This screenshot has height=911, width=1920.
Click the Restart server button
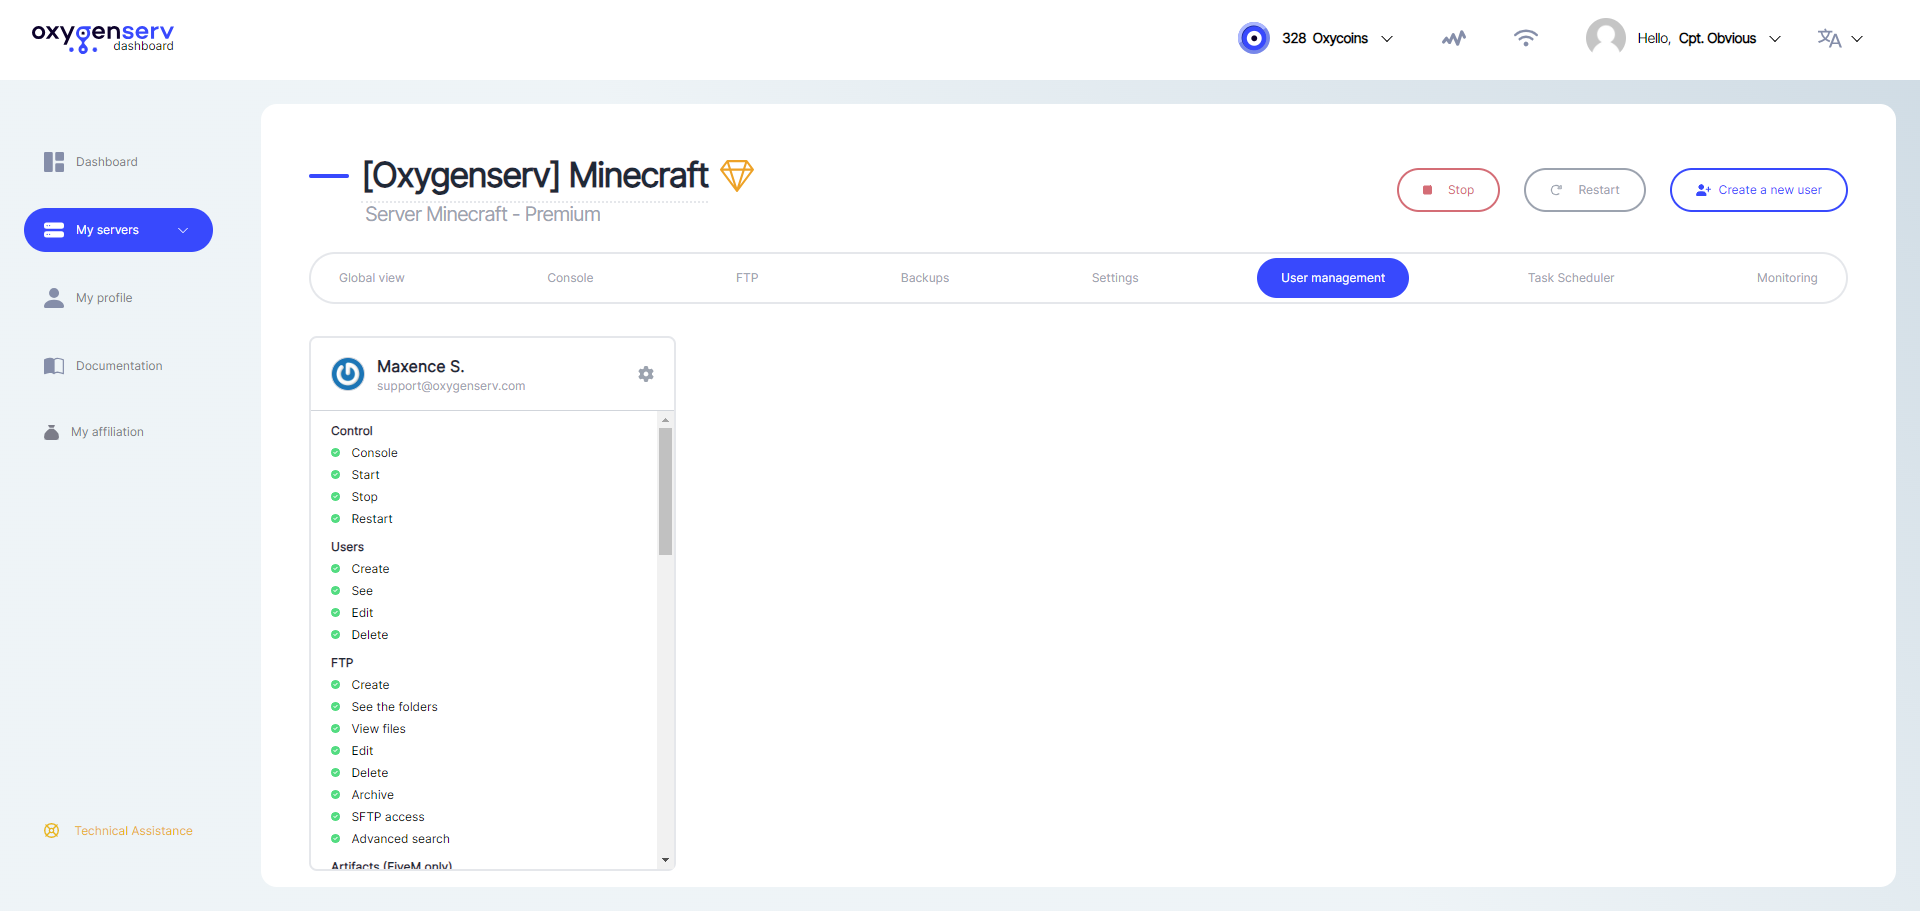1585,190
